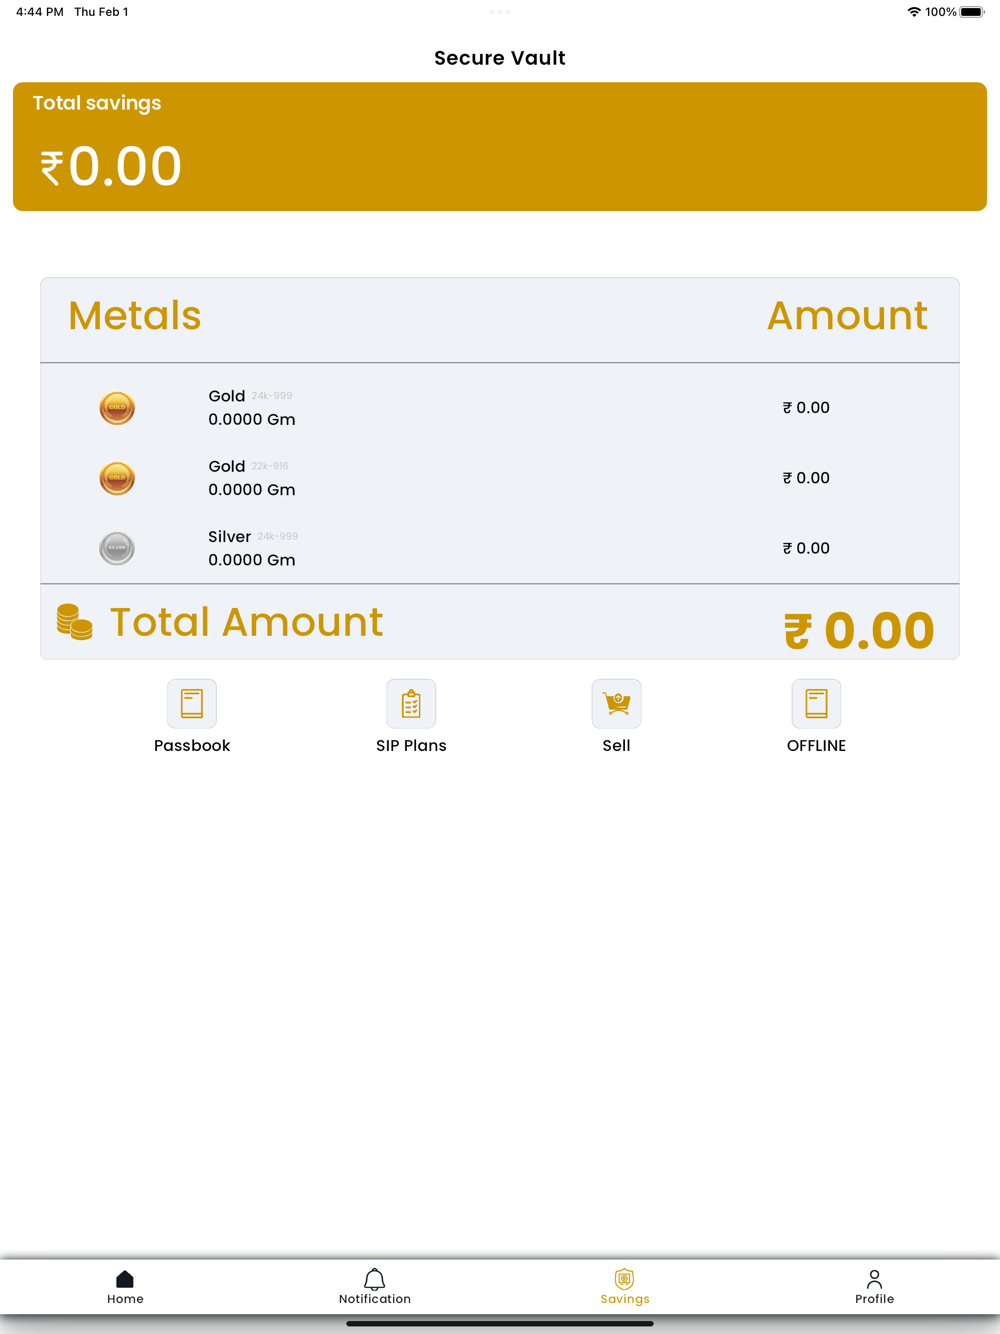Select the Gold 24k-999 row amount
1000x1334 pixels.
coord(806,408)
